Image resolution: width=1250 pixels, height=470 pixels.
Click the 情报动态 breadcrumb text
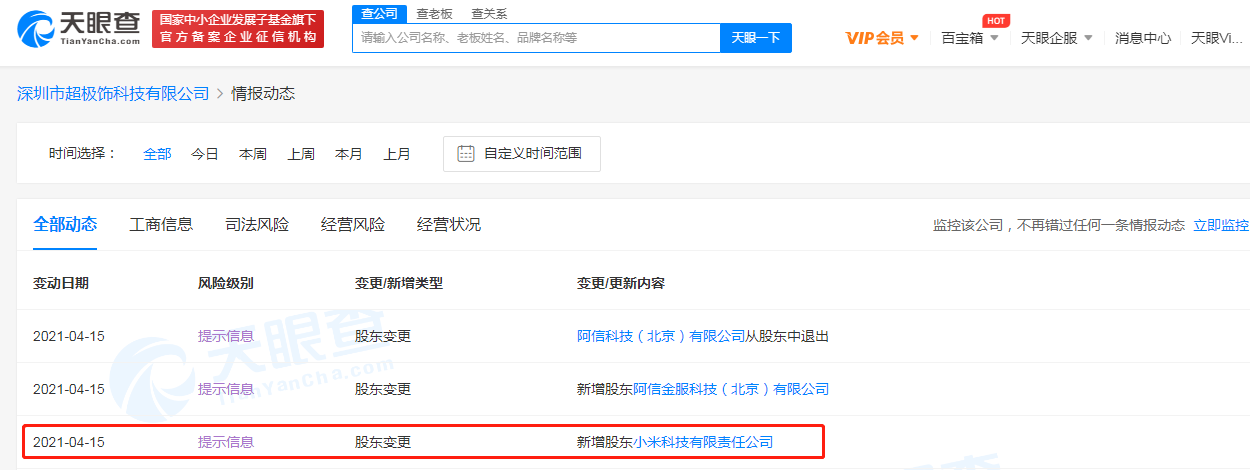263,93
